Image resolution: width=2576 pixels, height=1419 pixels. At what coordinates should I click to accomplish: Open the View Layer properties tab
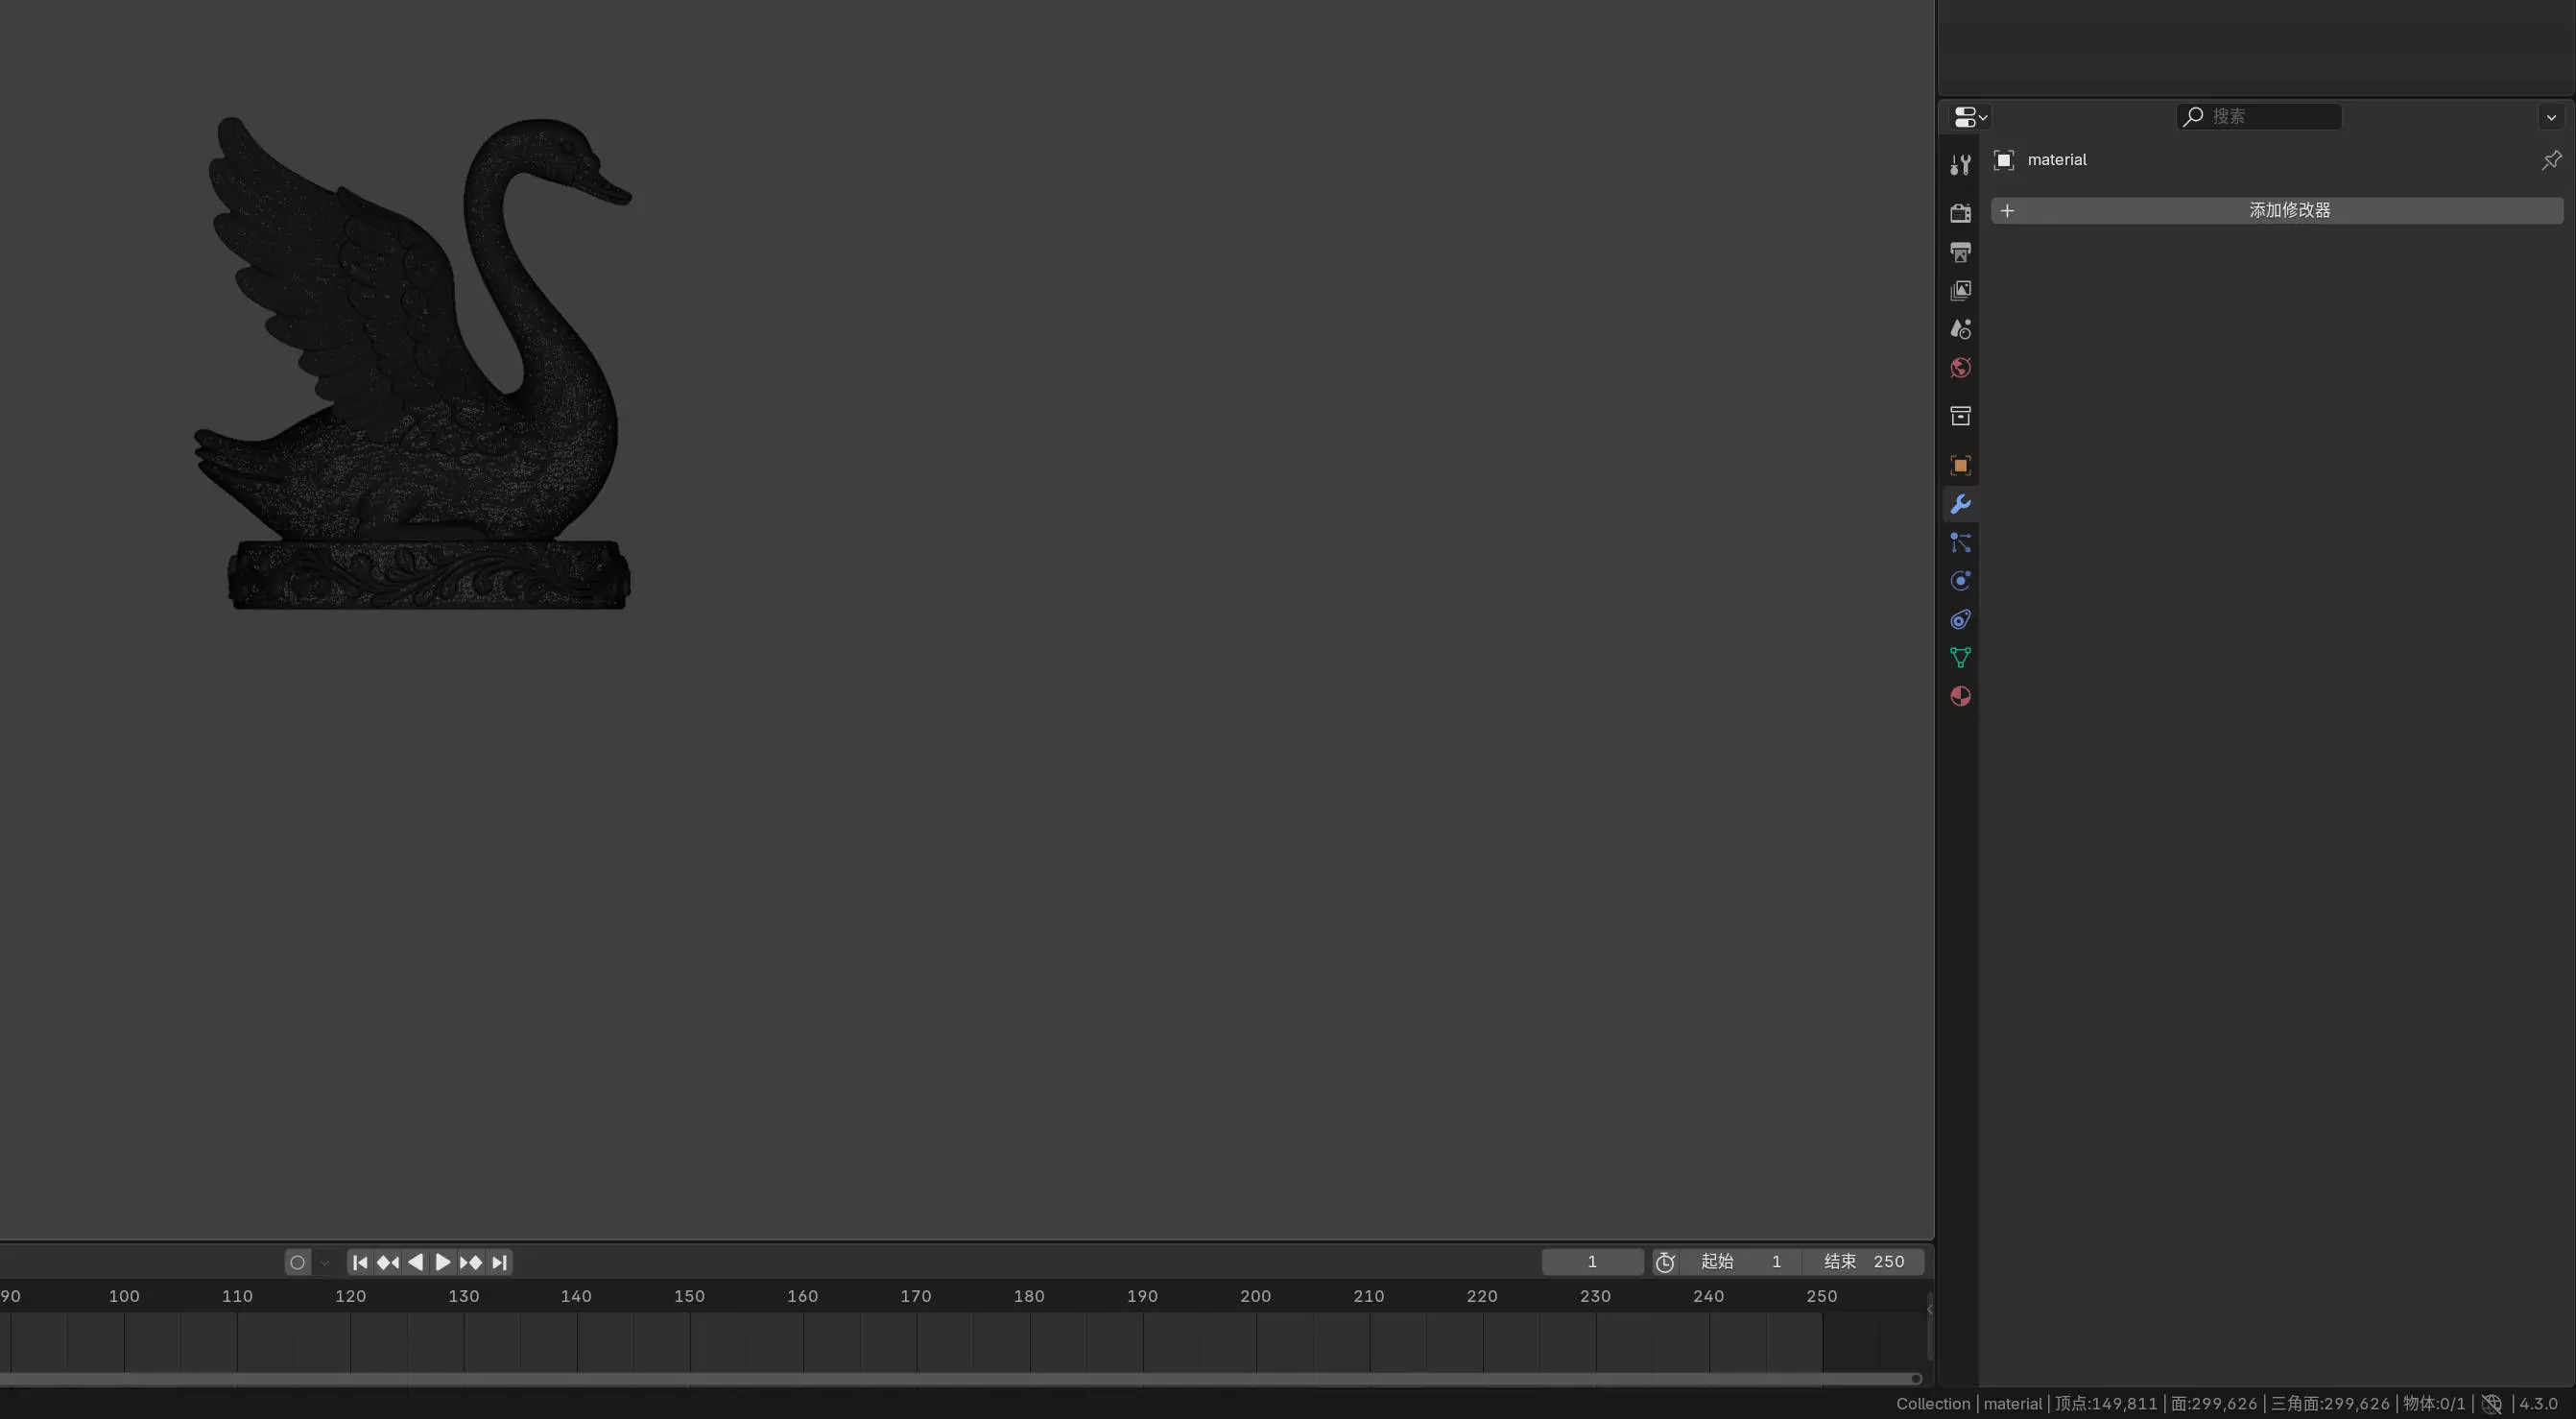tap(1960, 291)
